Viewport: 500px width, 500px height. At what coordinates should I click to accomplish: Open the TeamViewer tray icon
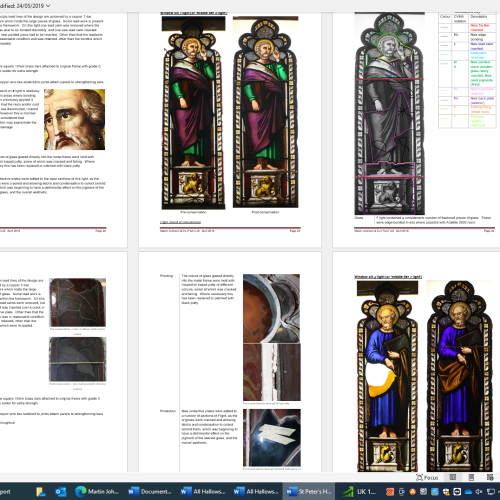click(457, 492)
